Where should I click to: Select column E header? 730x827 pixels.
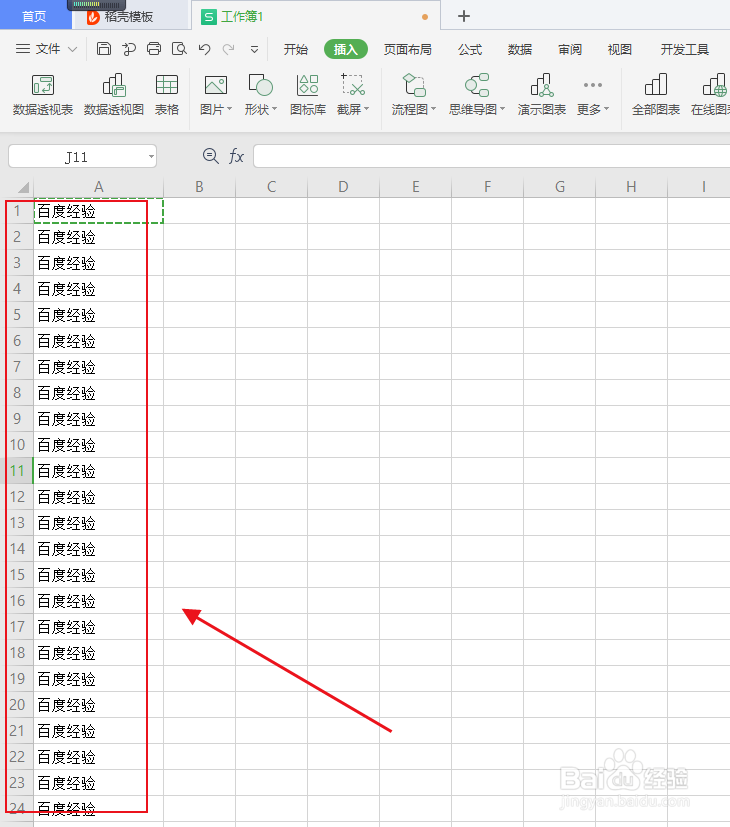click(416, 187)
